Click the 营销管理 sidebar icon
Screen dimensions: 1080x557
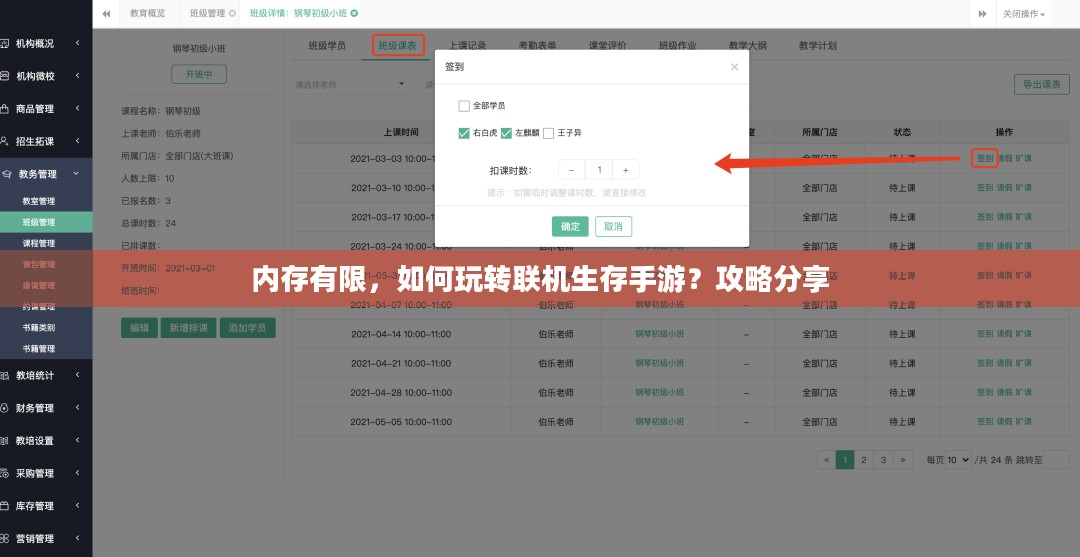pyautogui.click(x=4, y=538)
